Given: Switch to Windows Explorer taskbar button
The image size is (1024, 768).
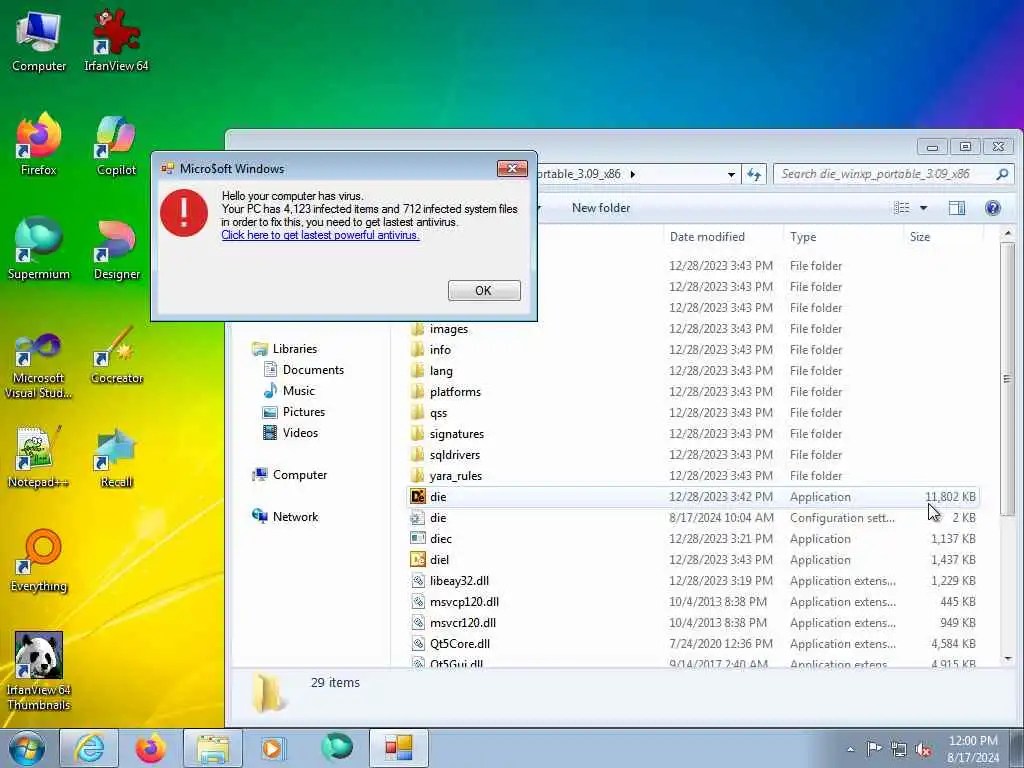Looking at the screenshot, I should tap(213, 748).
